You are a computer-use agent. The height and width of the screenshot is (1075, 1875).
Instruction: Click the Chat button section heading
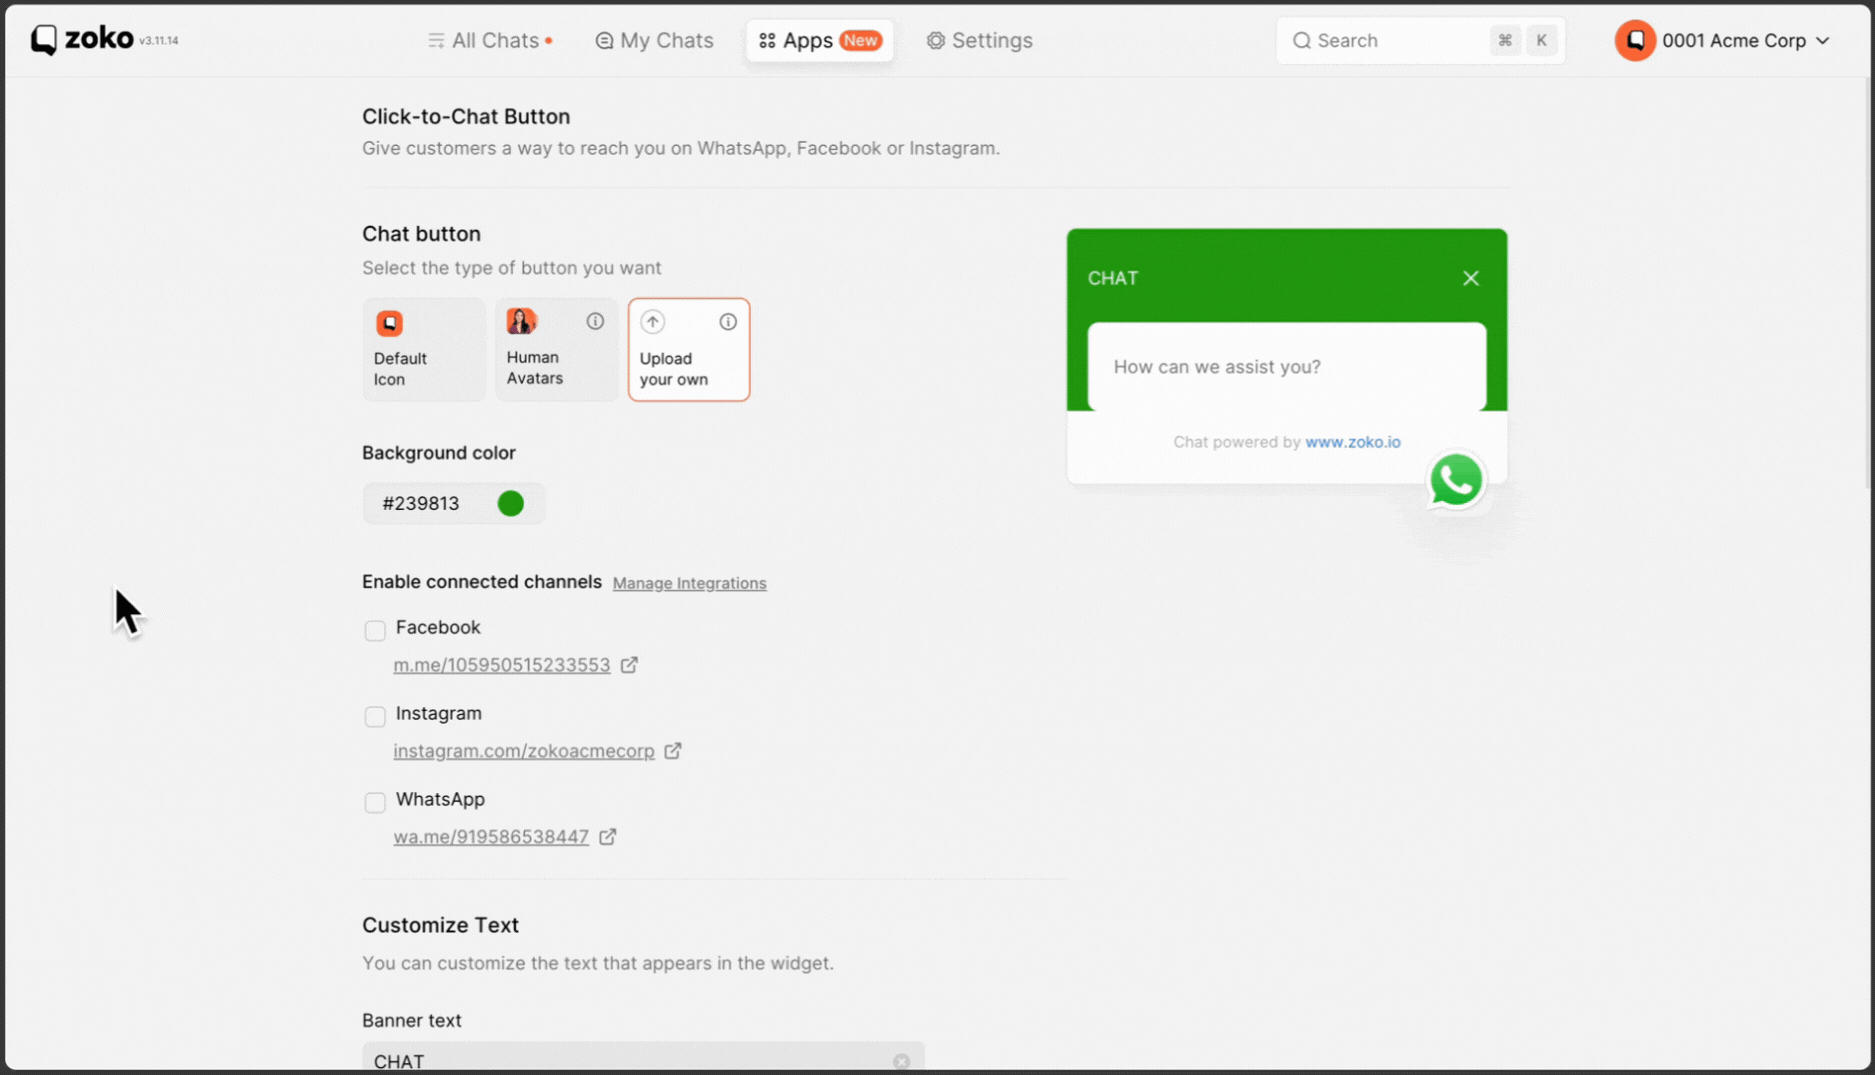[421, 233]
